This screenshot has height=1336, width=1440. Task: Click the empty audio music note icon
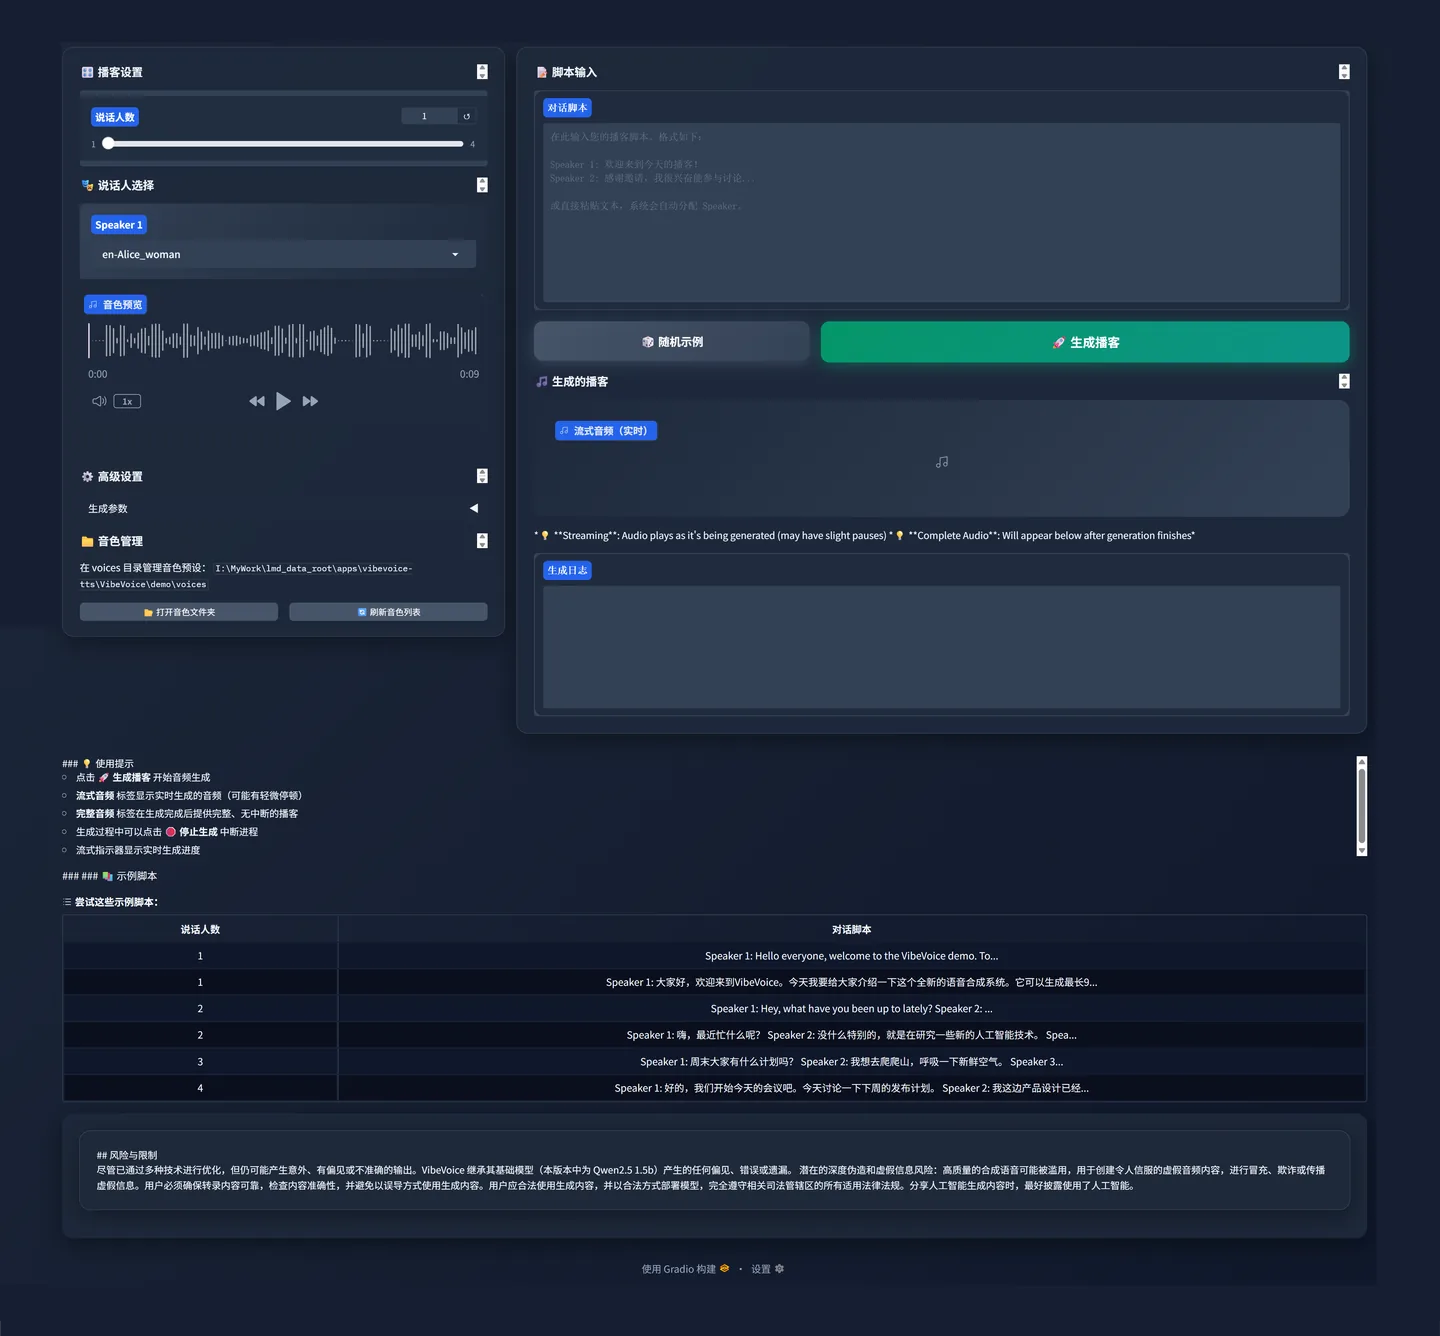click(x=942, y=462)
